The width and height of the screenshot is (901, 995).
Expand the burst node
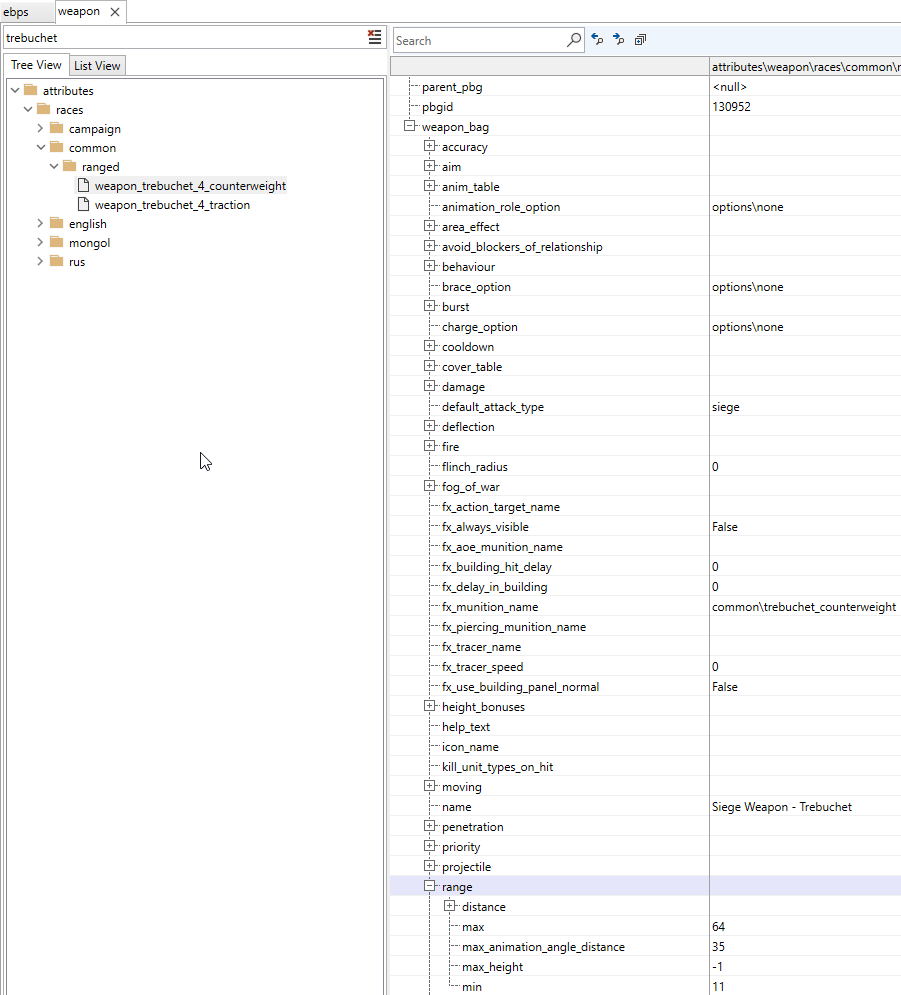(x=430, y=306)
